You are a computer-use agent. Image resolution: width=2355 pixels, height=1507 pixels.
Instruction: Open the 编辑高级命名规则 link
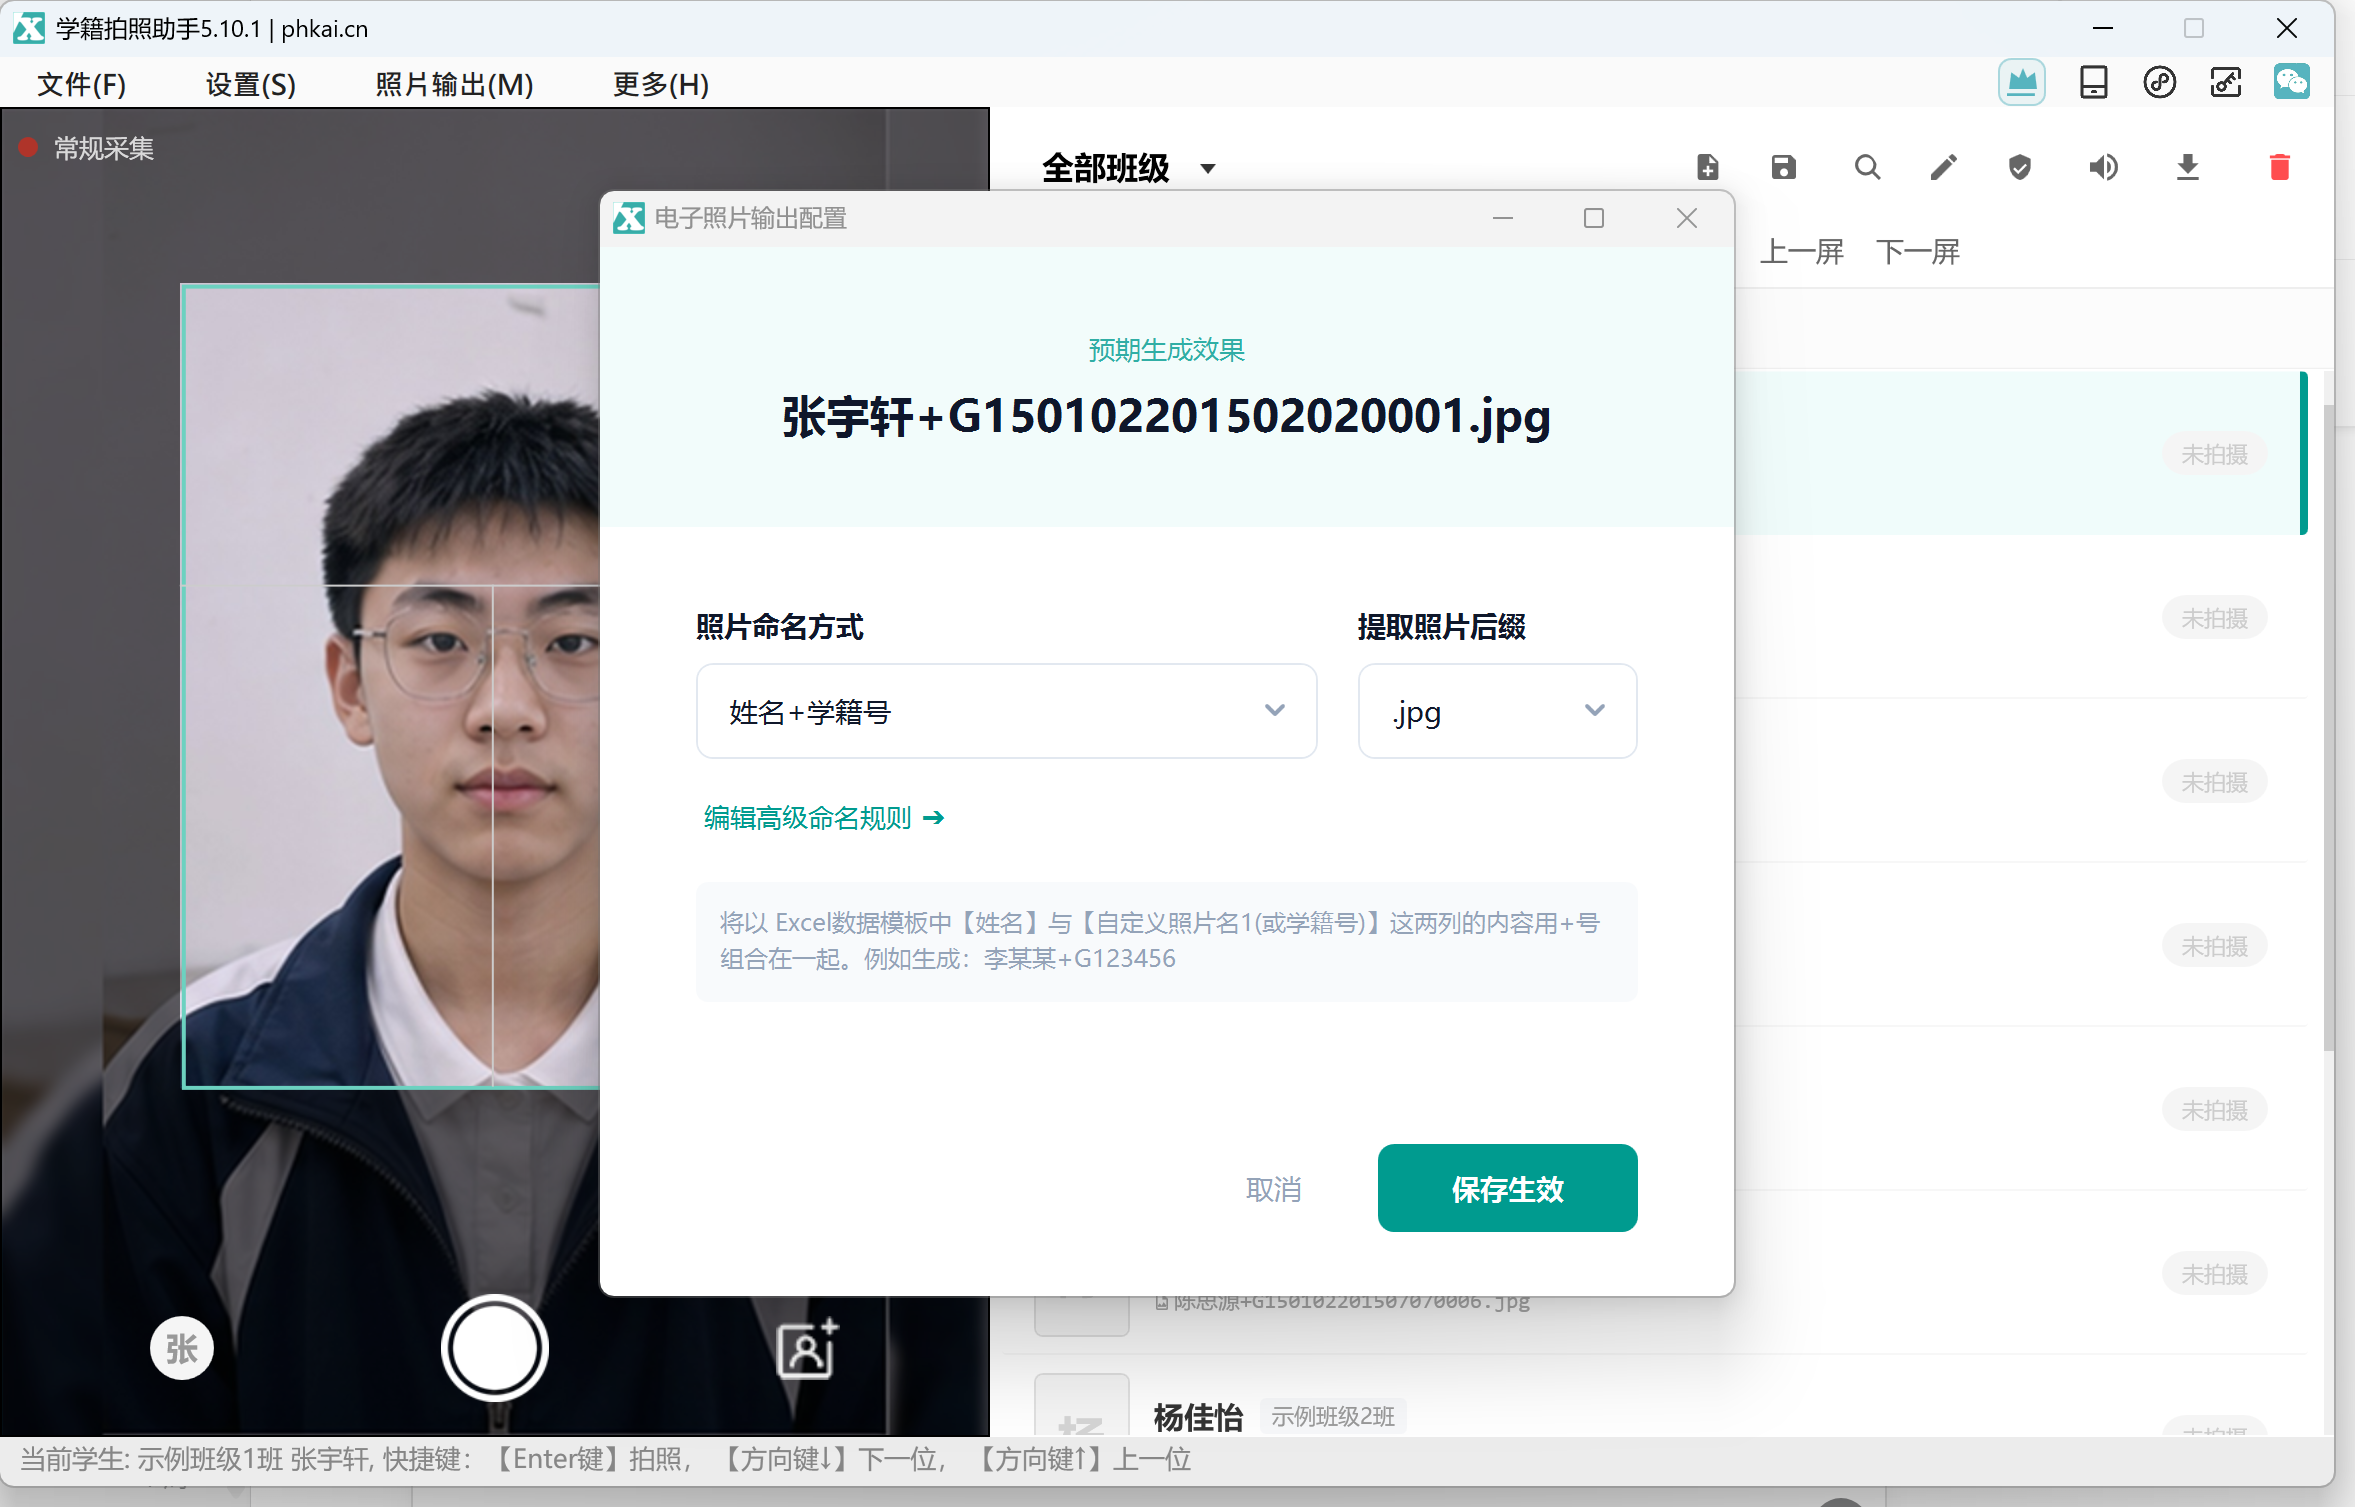[823, 818]
